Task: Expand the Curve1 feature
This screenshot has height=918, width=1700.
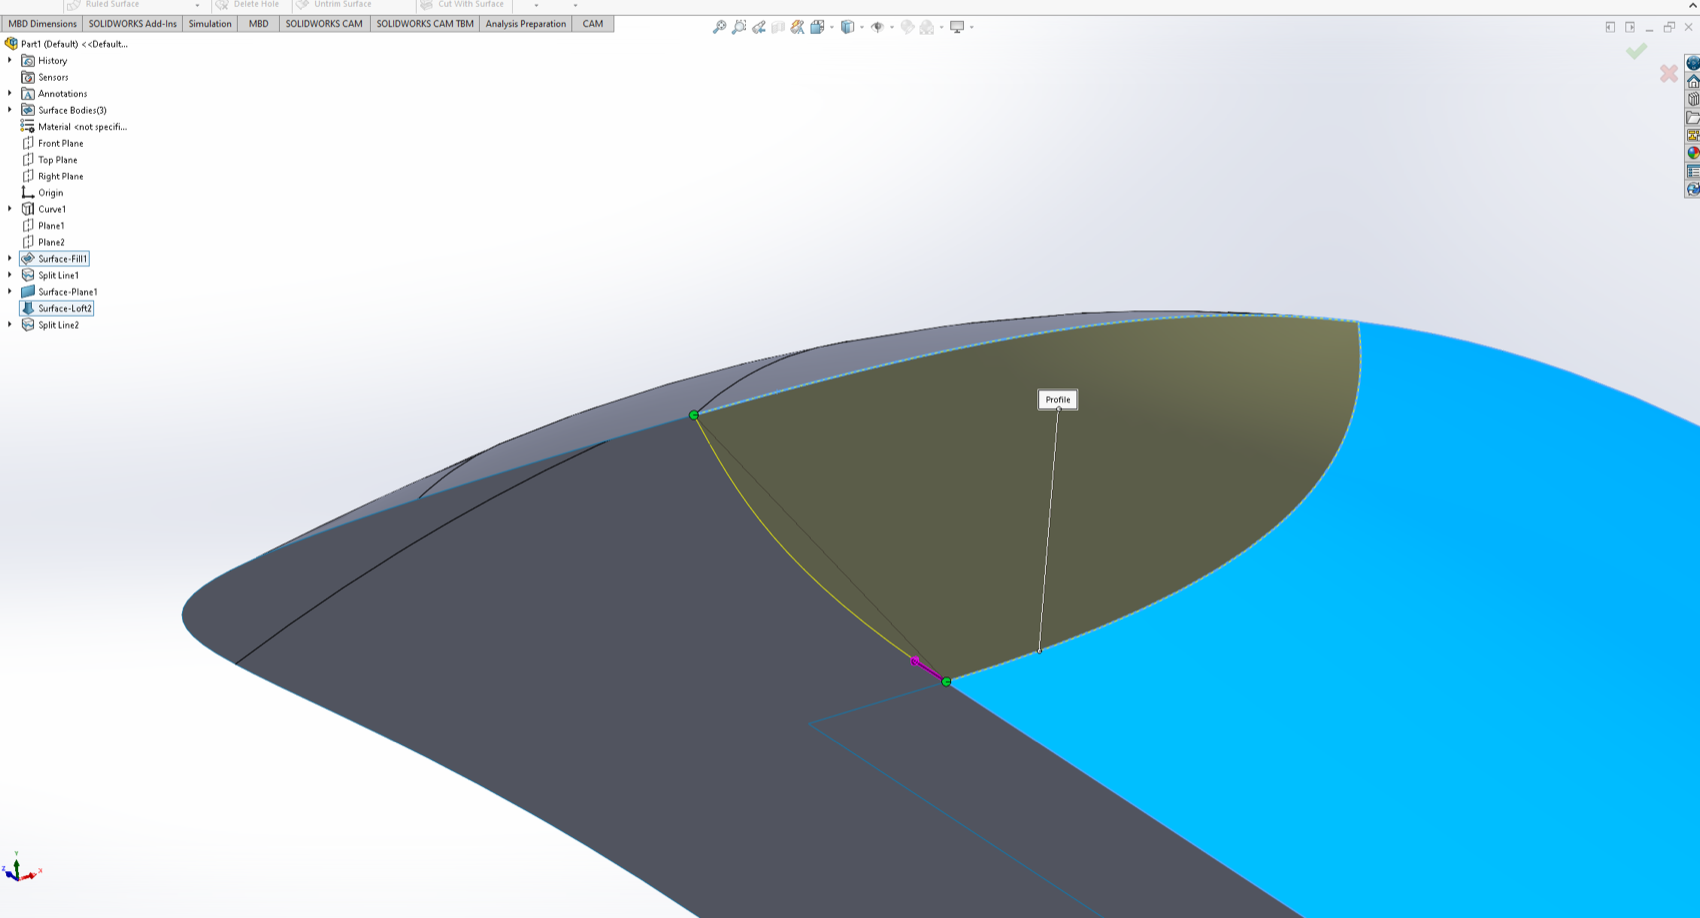Action: 10,209
